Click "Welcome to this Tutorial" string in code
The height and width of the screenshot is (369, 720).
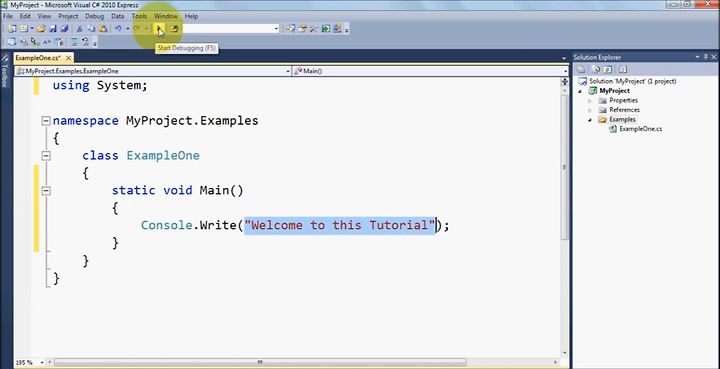[x=340, y=225]
